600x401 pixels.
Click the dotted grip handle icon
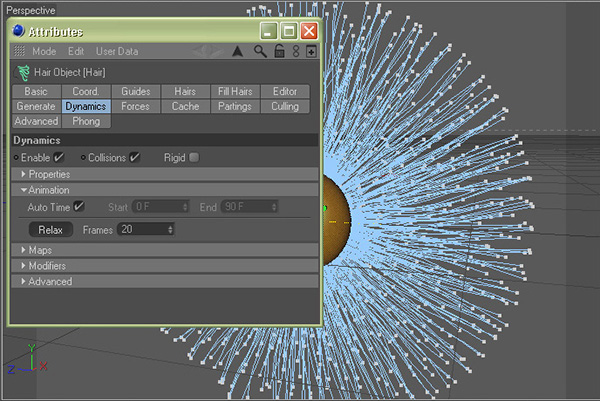click(x=20, y=51)
